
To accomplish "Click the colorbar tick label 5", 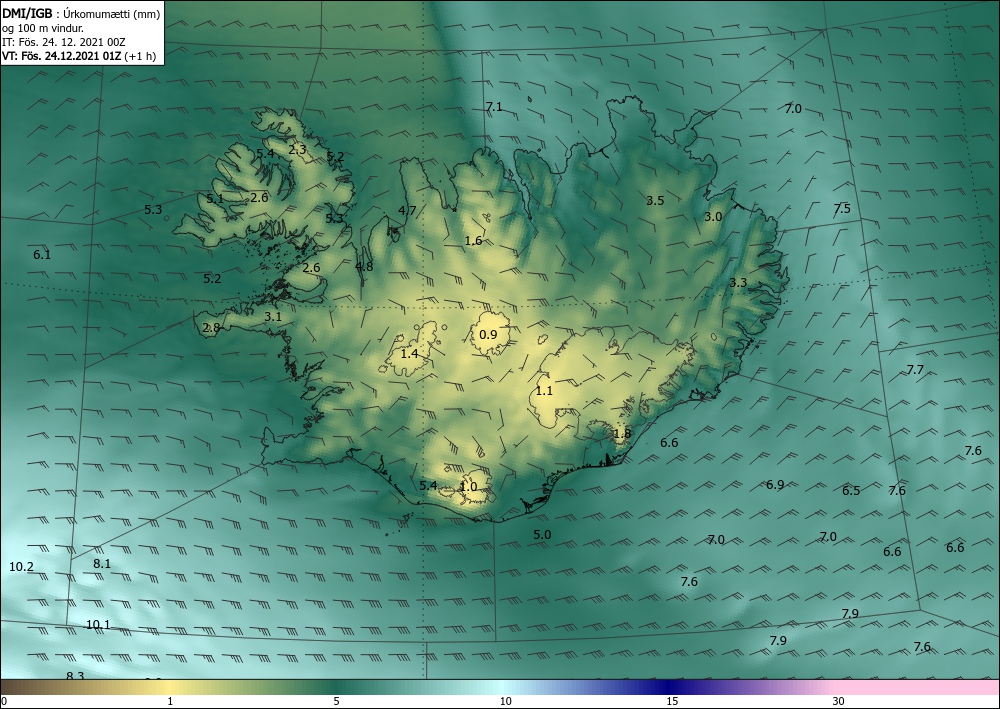I will tap(336, 701).
